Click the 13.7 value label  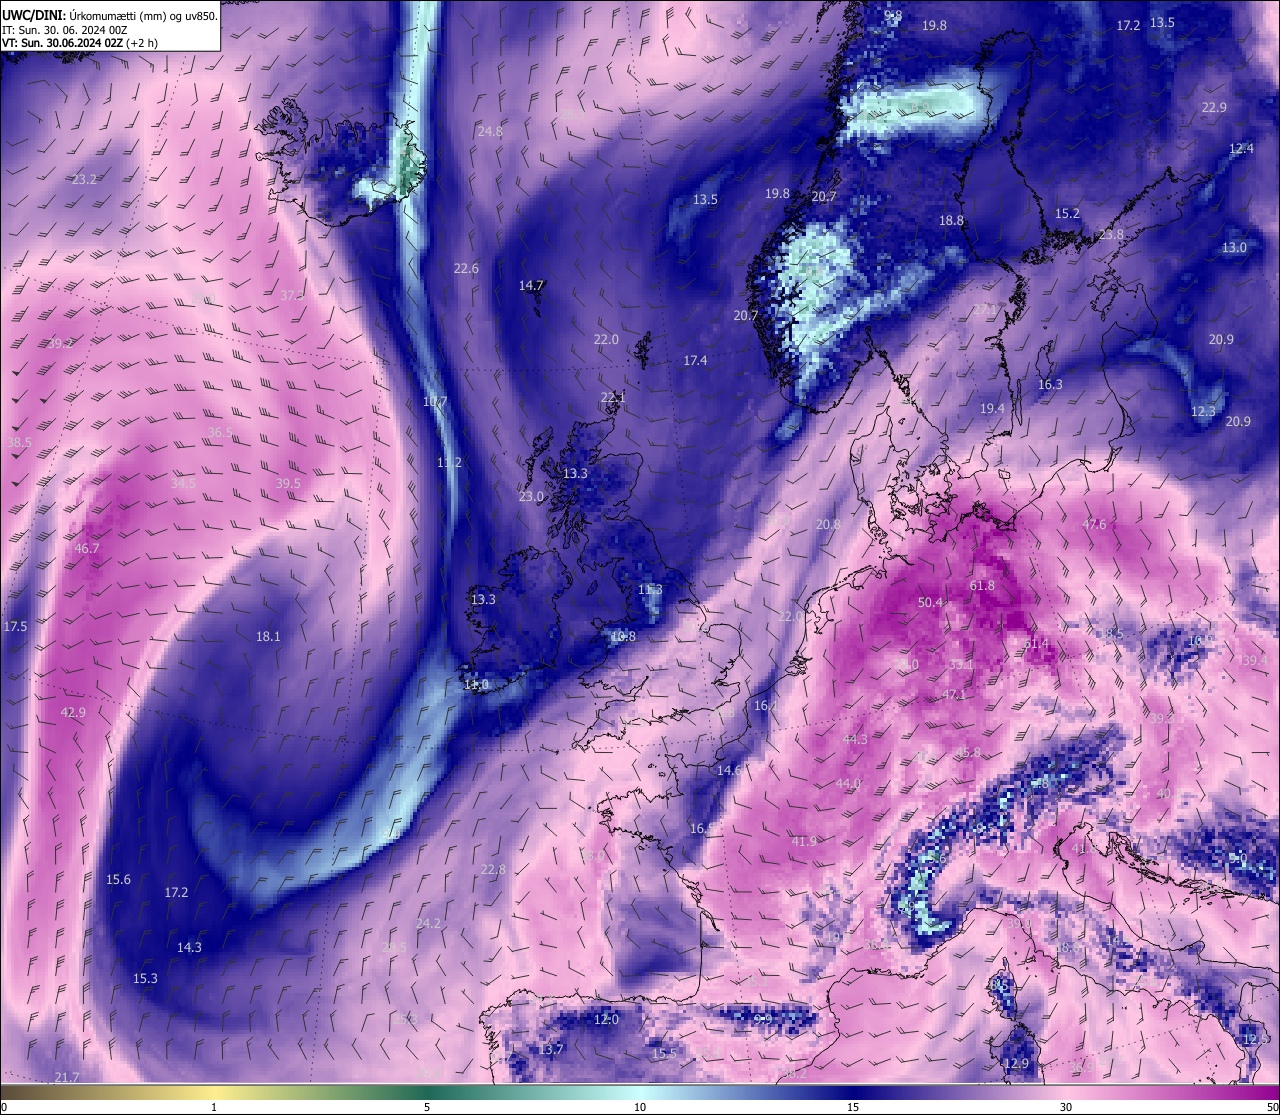pos(551,1049)
